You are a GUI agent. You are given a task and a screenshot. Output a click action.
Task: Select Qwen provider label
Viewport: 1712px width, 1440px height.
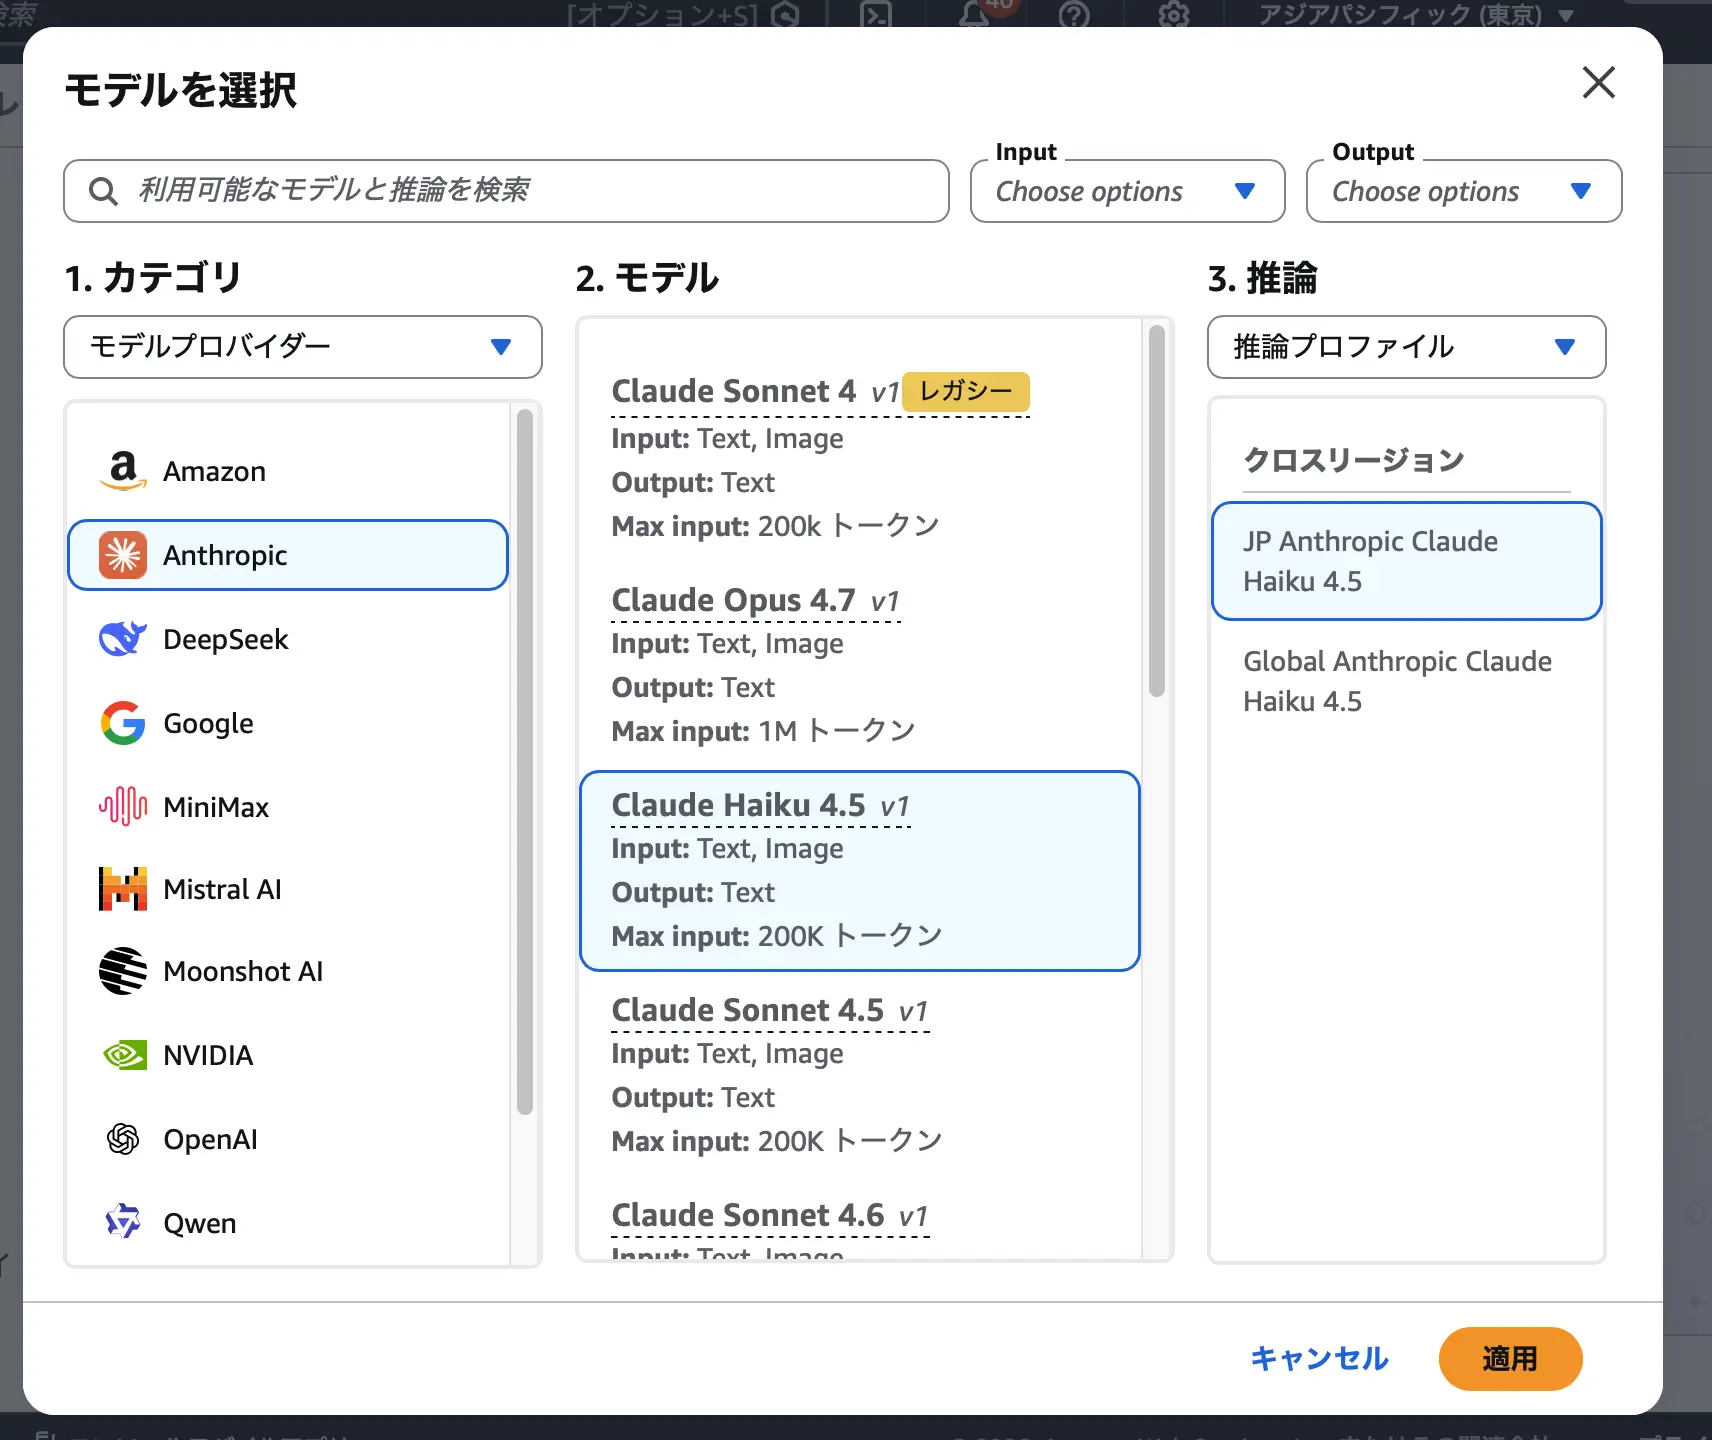click(200, 1223)
